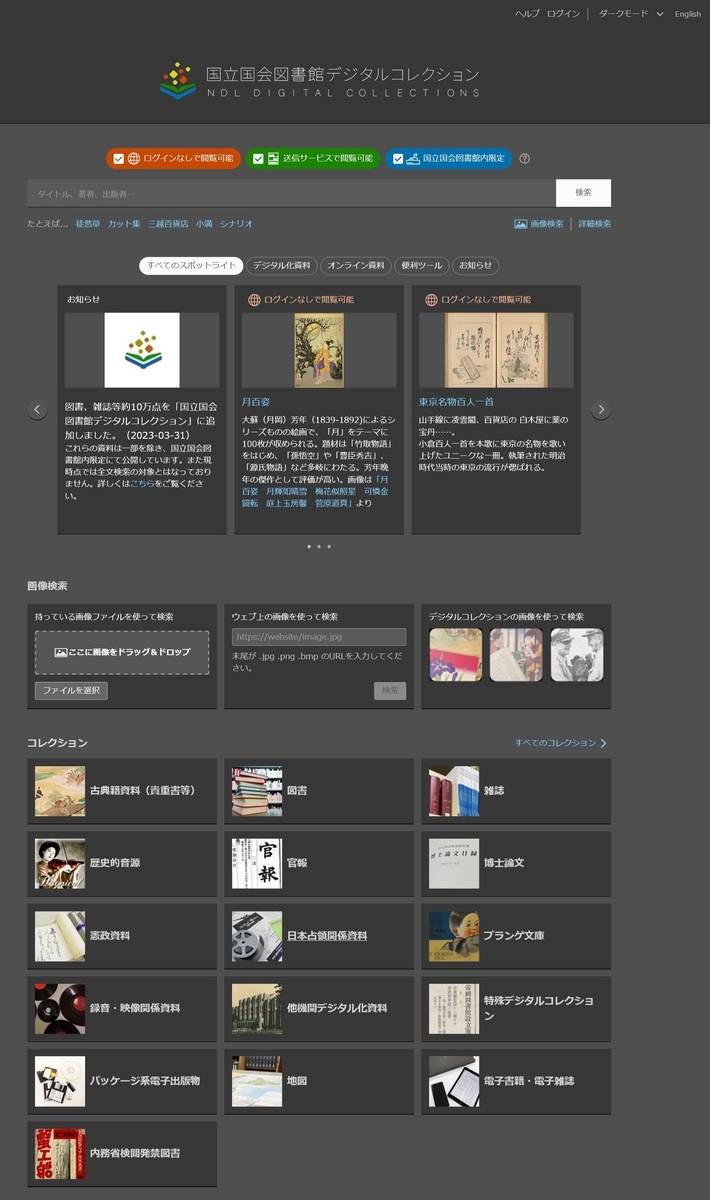Open 古典籍資料 collection thumbnail
Screen dimensions: 710x1200
point(60,790)
